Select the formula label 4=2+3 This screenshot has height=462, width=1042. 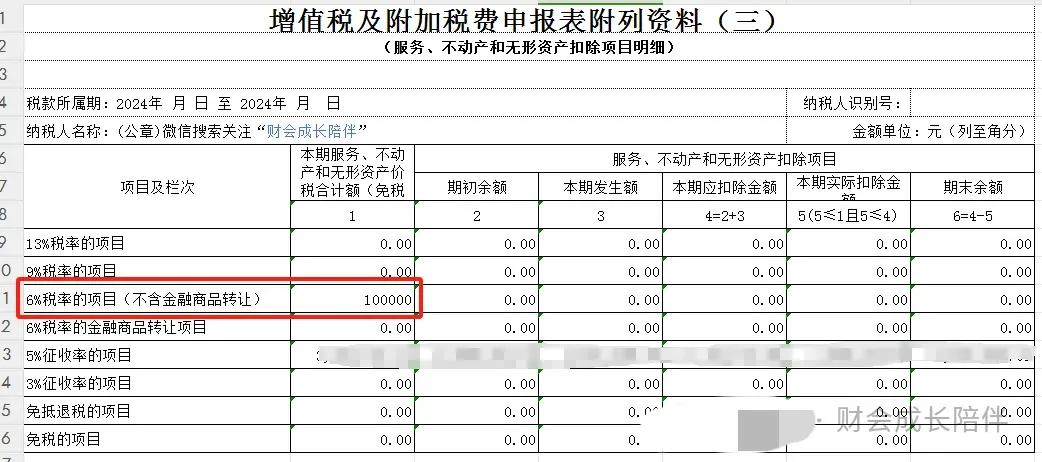point(724,215)
